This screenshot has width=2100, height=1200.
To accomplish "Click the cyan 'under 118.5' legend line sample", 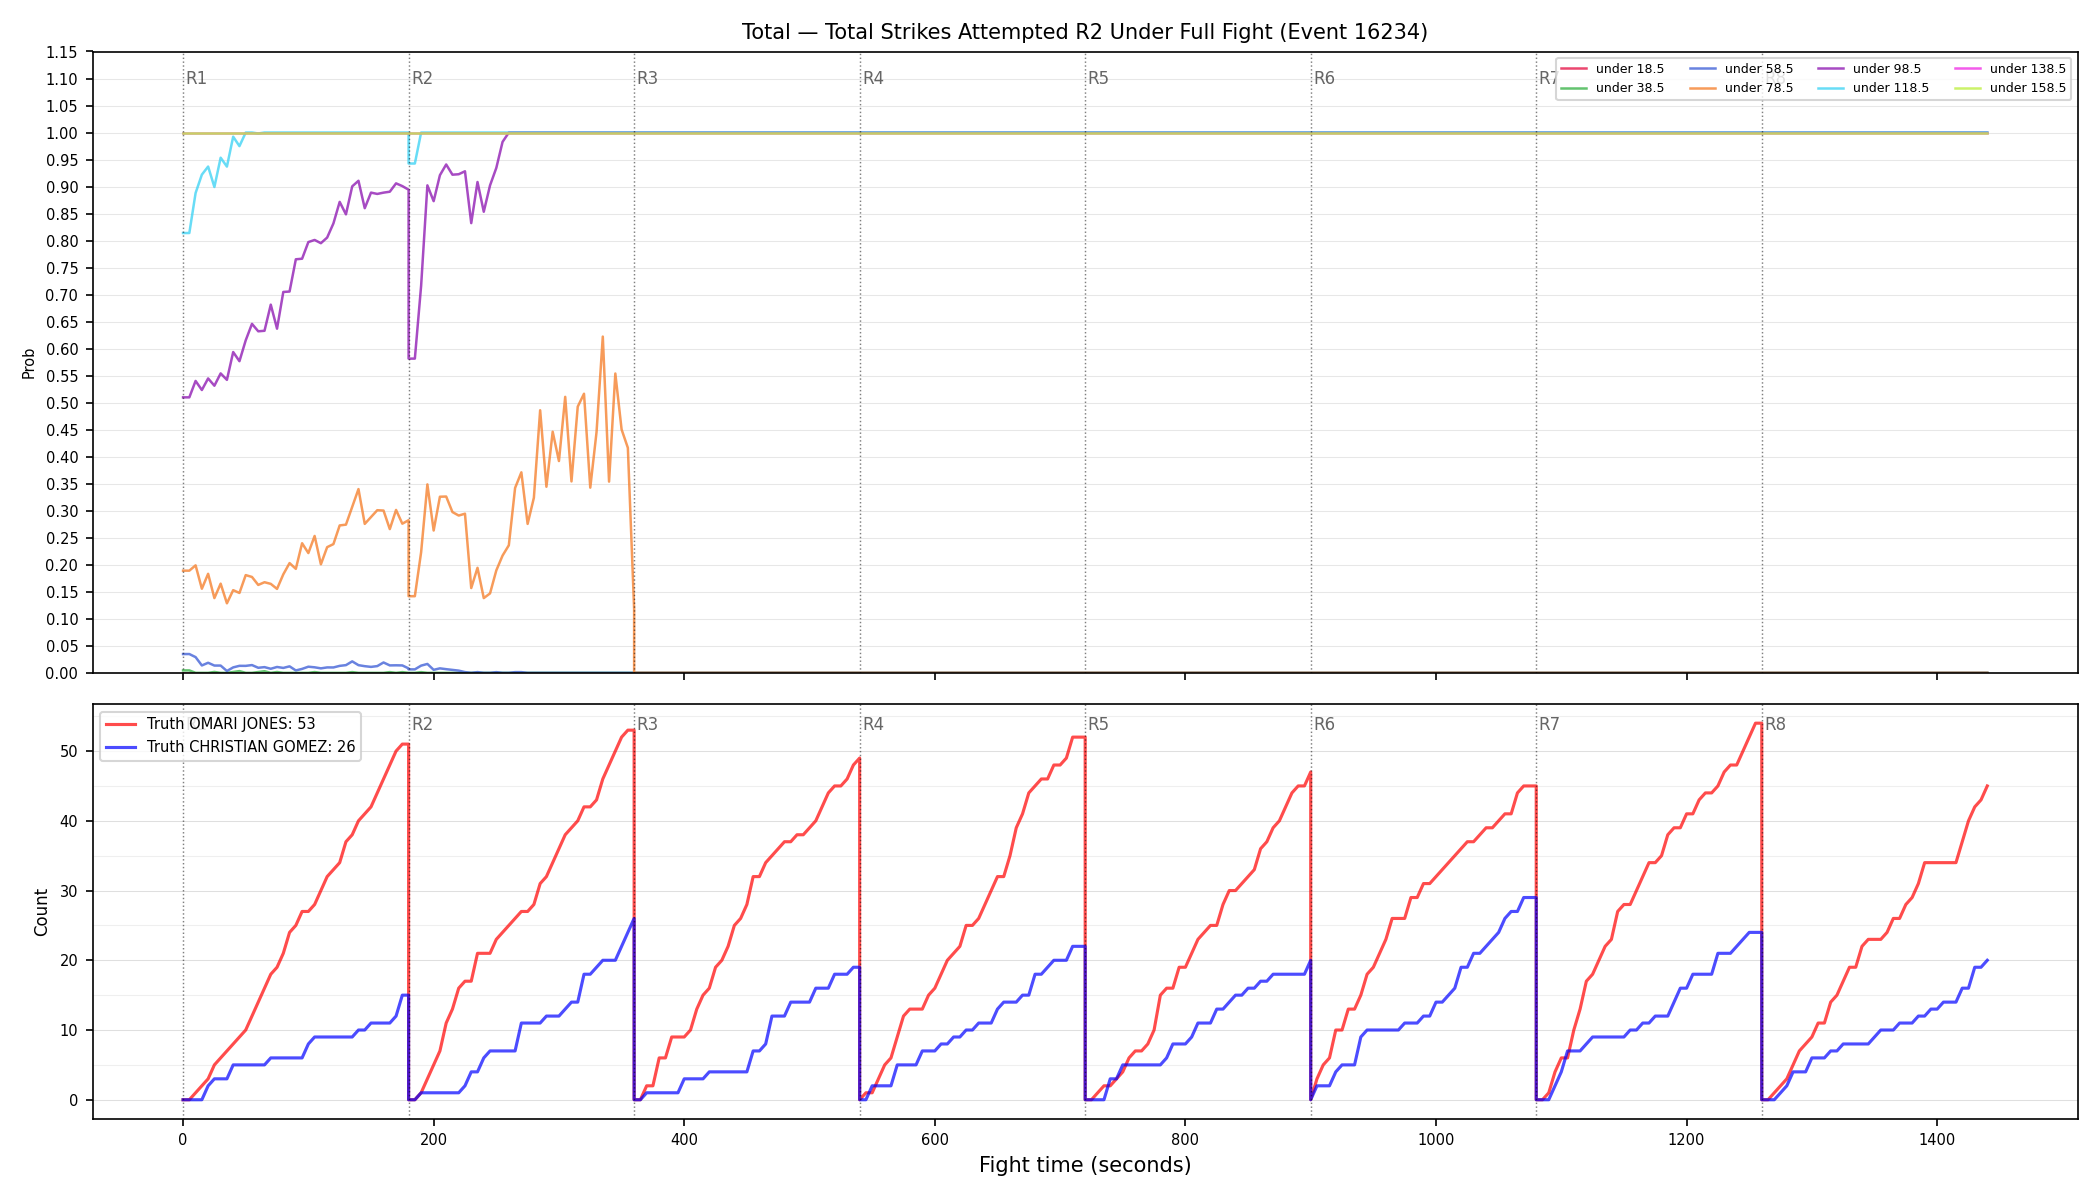I will coord(1831,88).
